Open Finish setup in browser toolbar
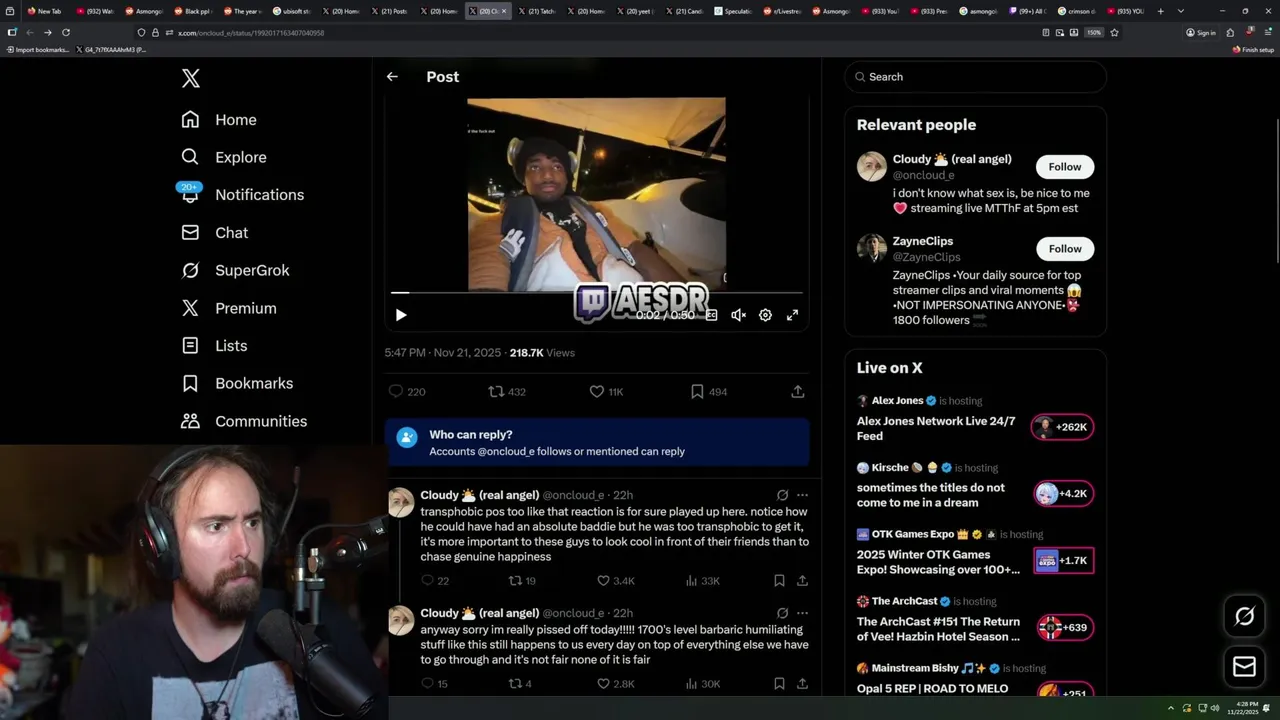The height and width of the screenshot is (720, 1280). tap(1253, 49)
